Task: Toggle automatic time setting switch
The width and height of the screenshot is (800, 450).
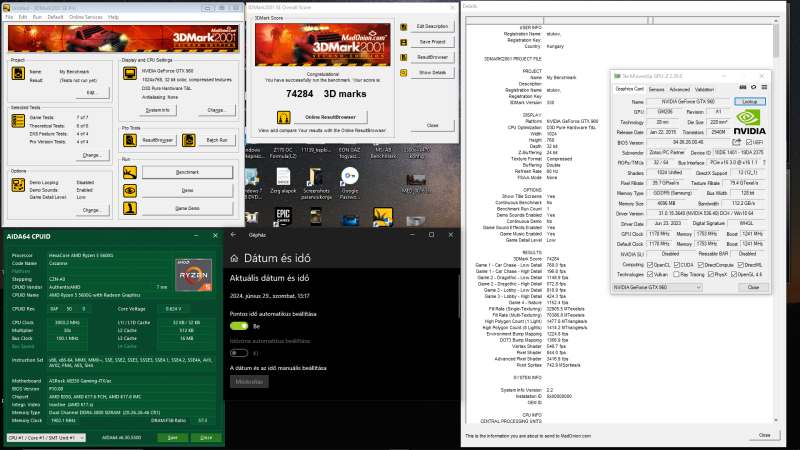Action: click(x=239, y=326)
